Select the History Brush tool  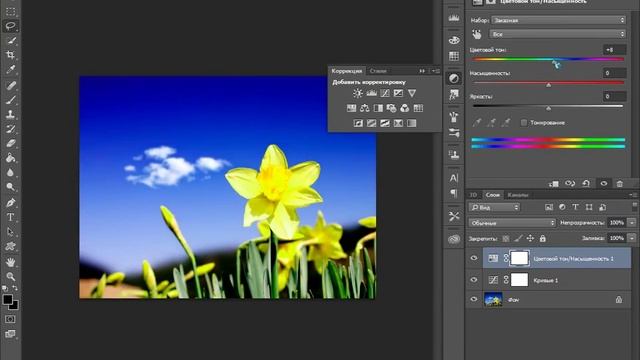(x=11, y=129)
